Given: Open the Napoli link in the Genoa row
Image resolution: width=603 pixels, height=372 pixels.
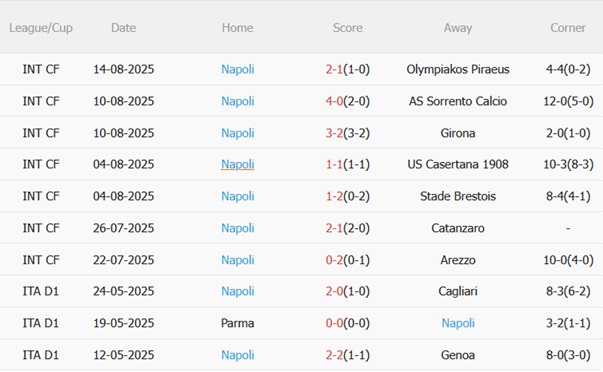Looking at the screenshot, I should pyautogui.click(x=238, y=355).
